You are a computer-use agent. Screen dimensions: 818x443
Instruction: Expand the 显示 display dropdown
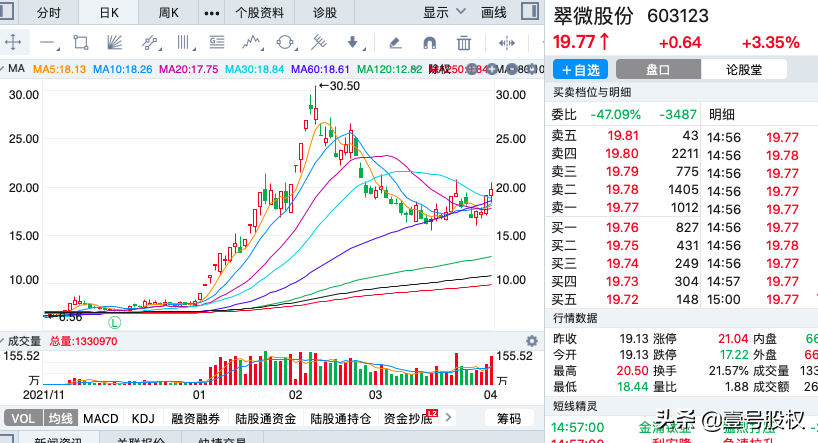(443, 12)
